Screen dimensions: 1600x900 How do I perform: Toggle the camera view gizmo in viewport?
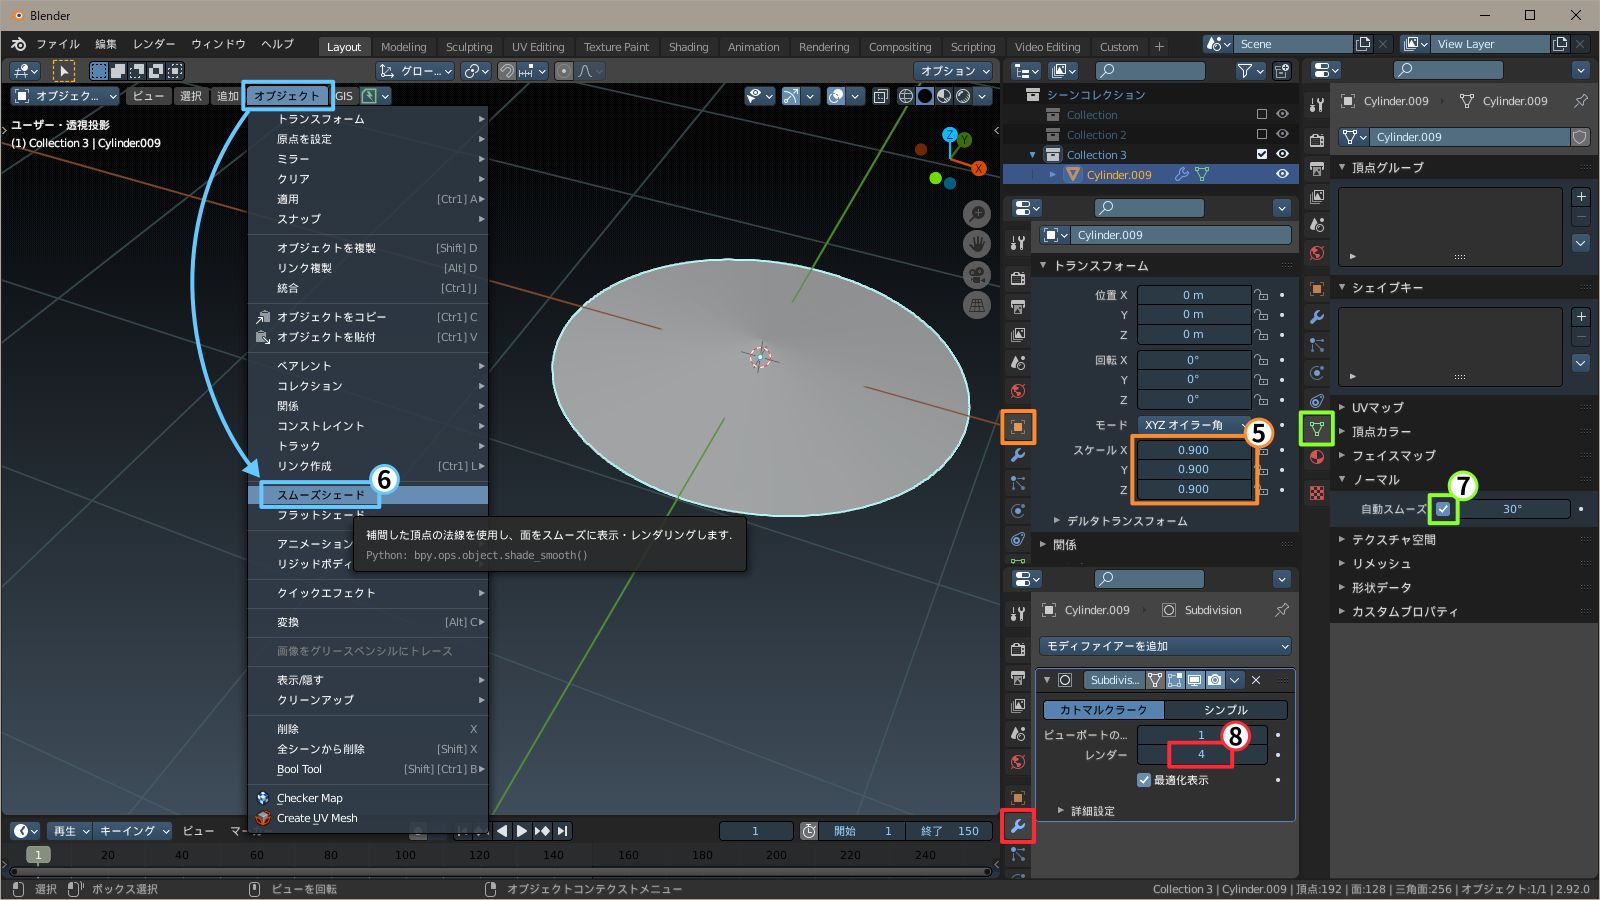point(976,275)
